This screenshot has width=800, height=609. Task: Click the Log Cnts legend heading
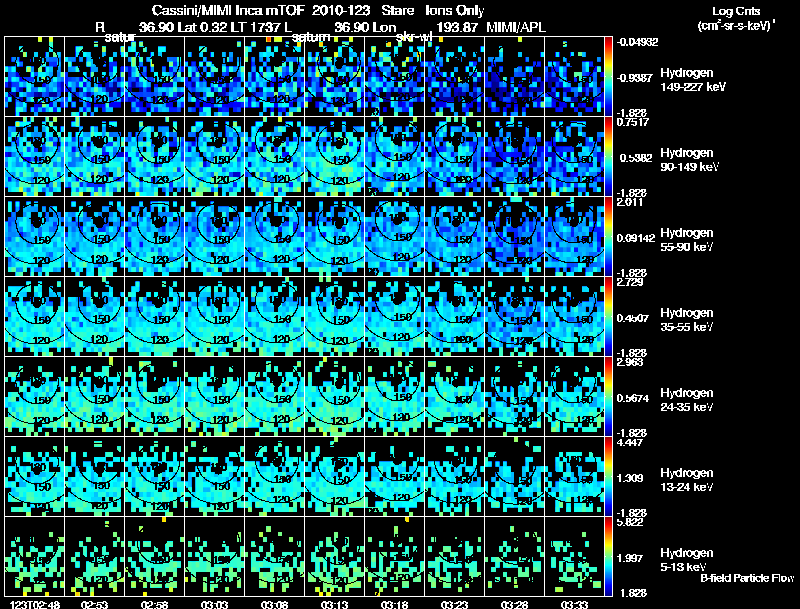coord(736,11)
